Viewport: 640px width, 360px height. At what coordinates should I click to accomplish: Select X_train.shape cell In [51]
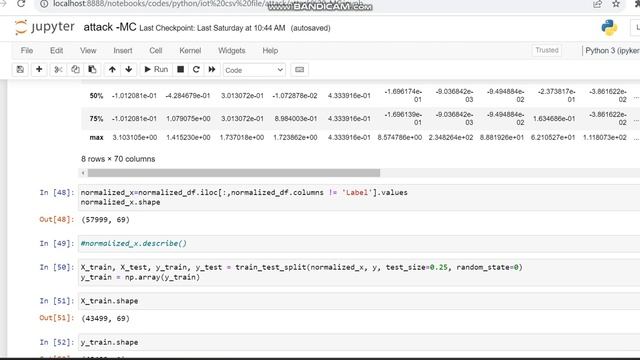coord(359,301)
